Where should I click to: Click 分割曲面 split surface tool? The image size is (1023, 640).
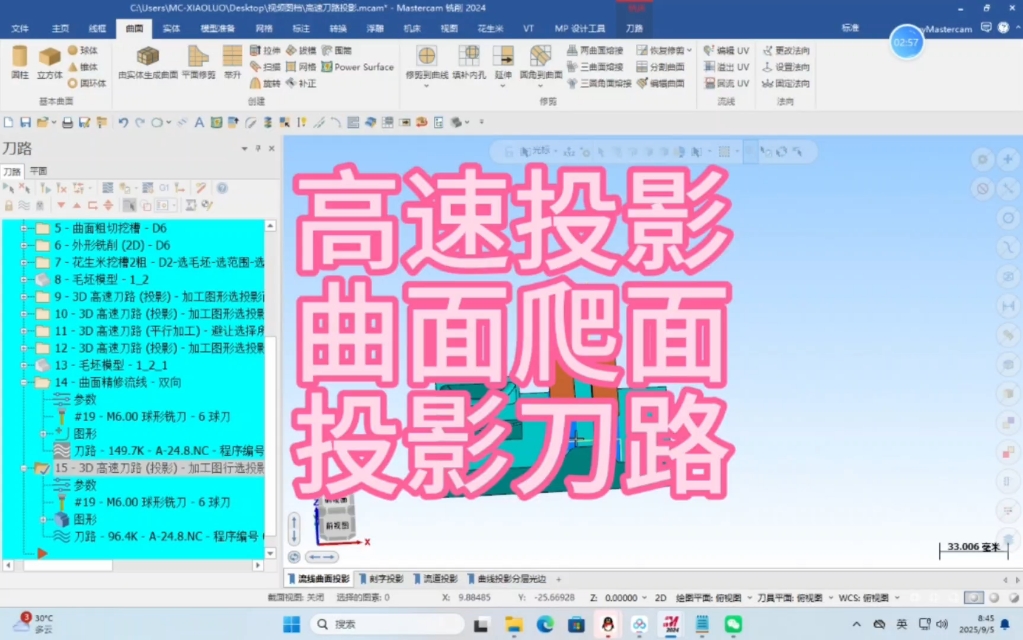click(x=660, y=67)
